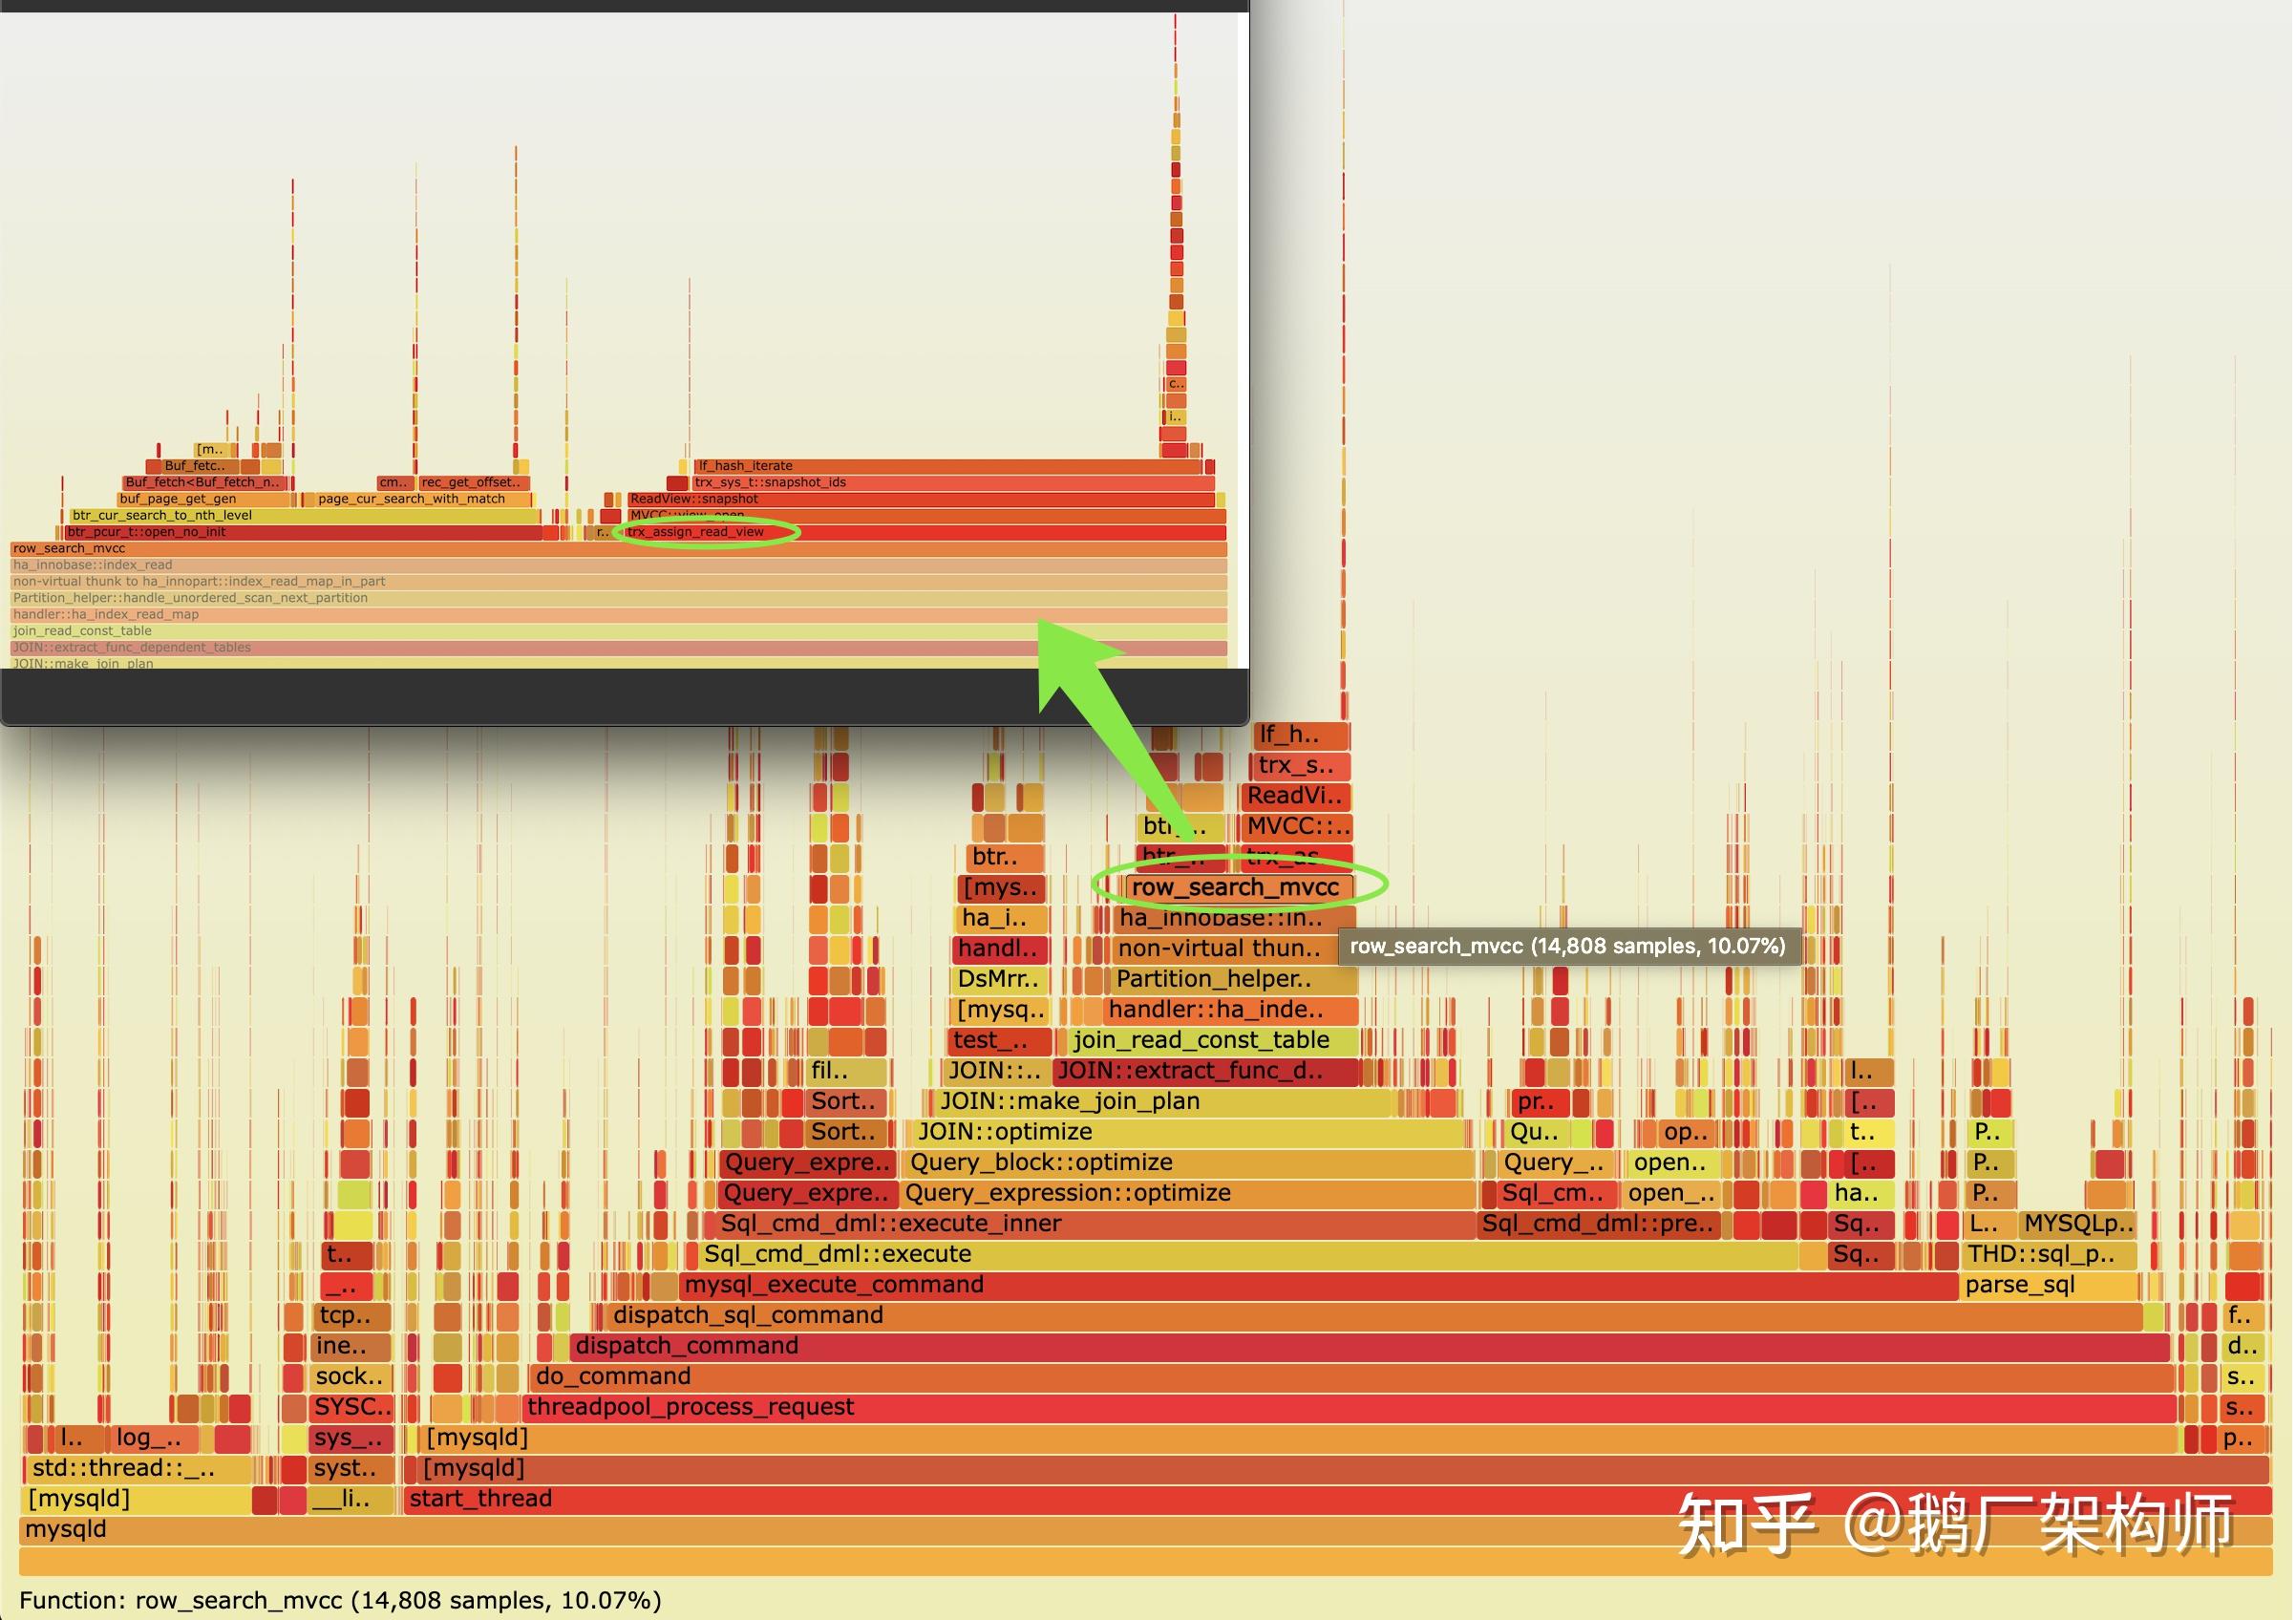The height and width of the screenshot is (1620, 2296).
Task: Click the Sql_cmd_dml::execute_inner frame
Action: (x=1090, y=1224)
